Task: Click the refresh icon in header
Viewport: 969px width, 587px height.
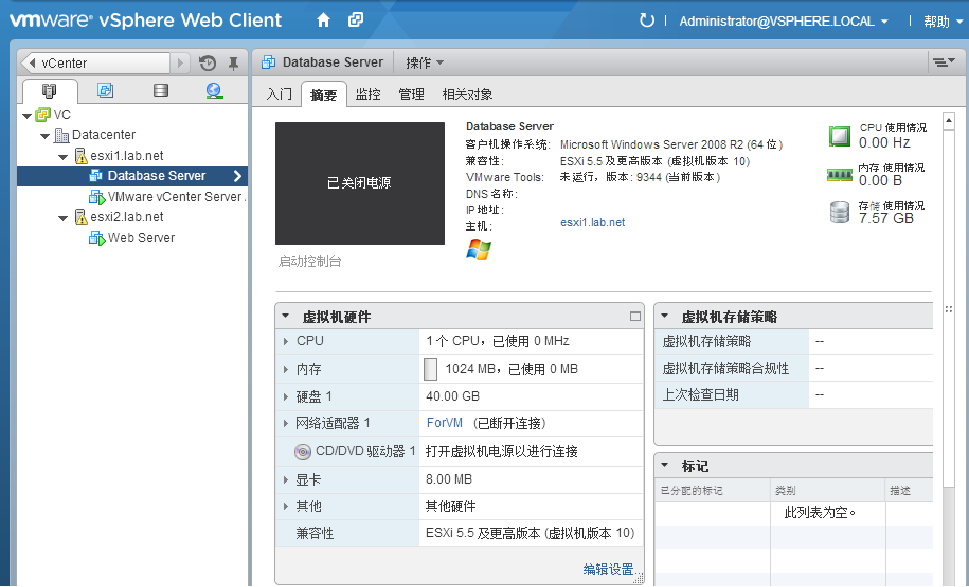Action: pos(646,20)
